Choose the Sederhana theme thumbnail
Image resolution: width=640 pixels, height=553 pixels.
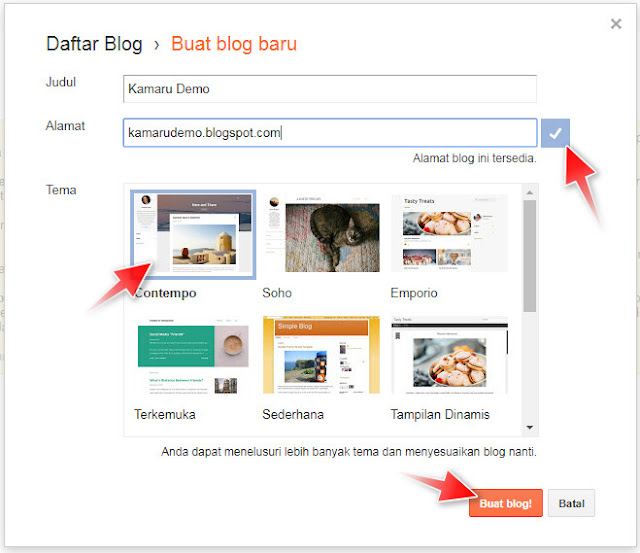(x=322, y=355)
